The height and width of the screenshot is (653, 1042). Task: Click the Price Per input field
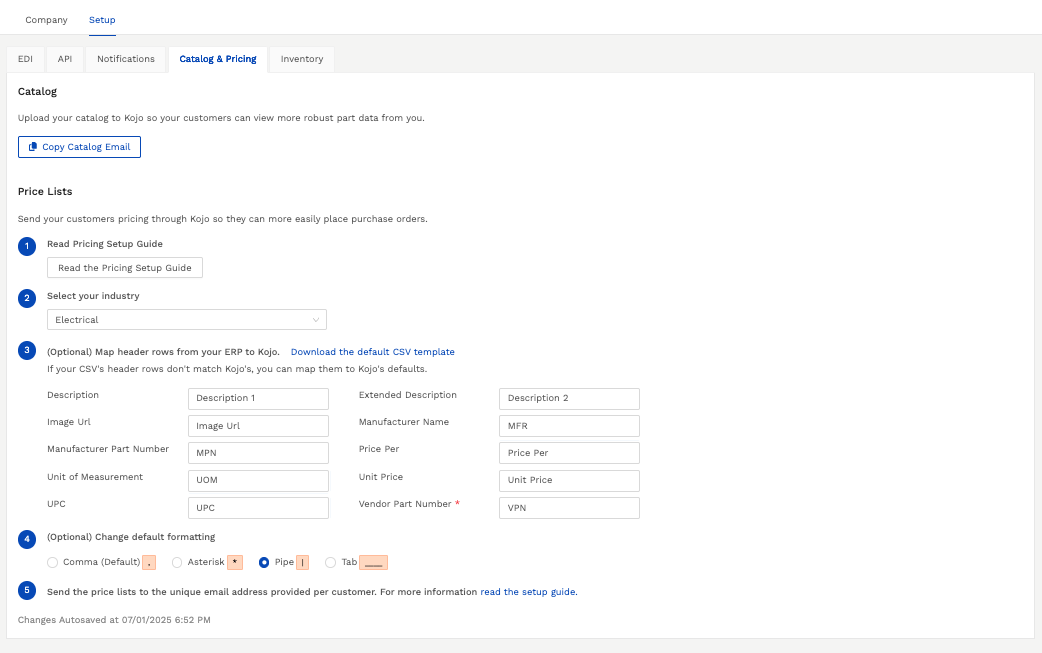pos(570,453)
